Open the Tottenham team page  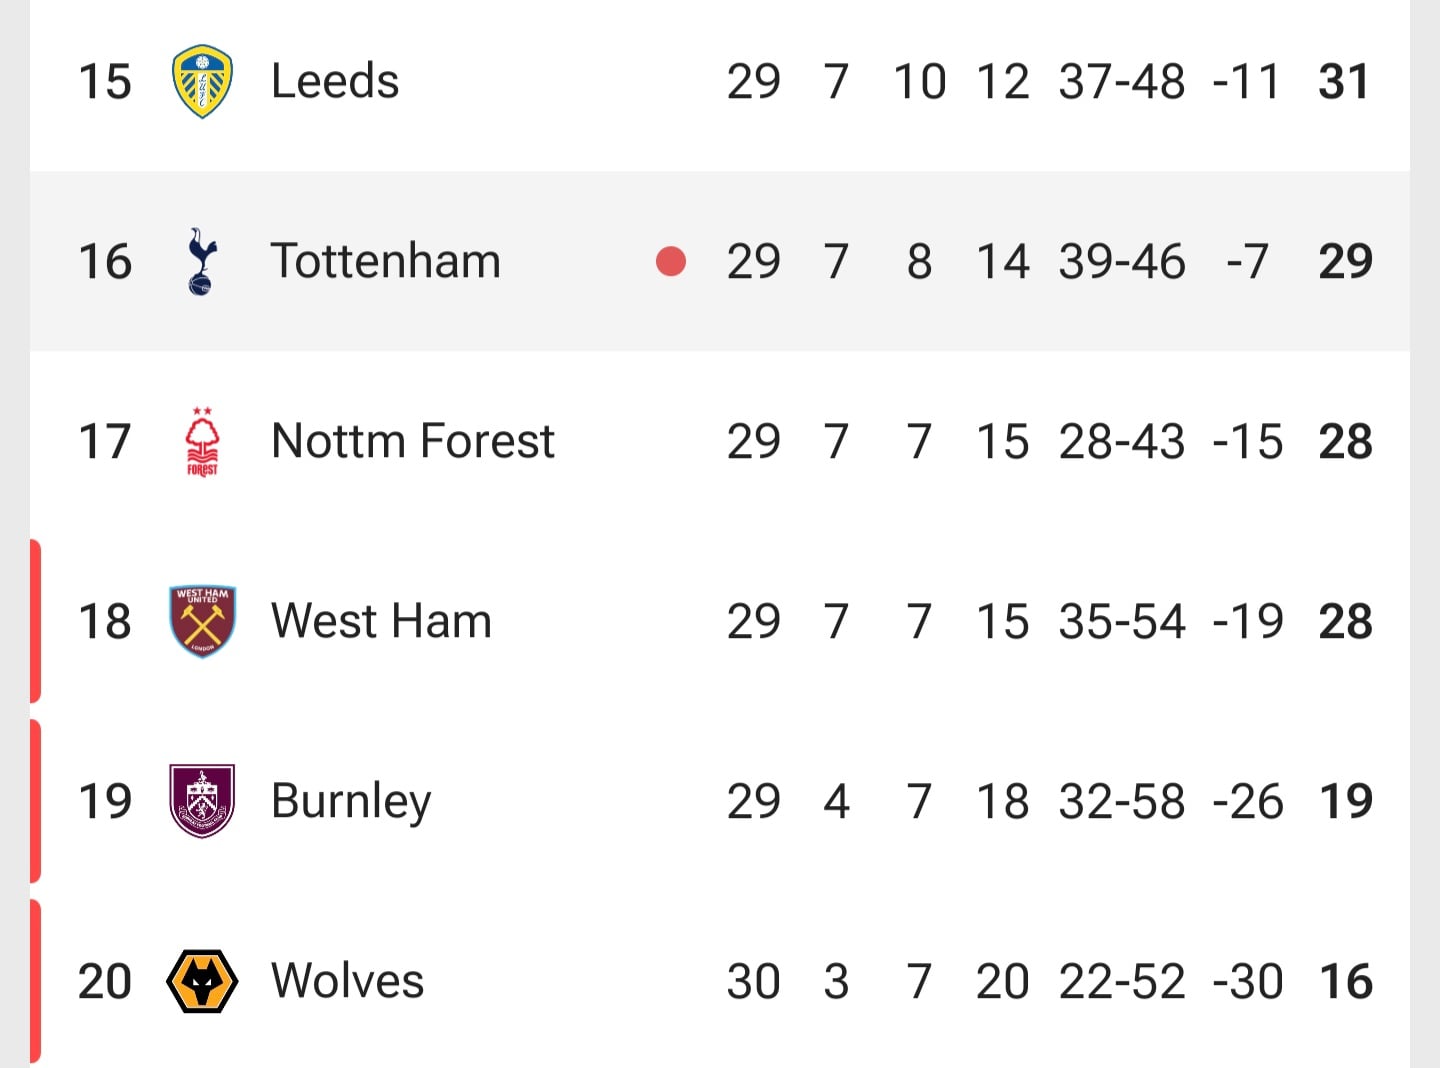pos(386,261)
